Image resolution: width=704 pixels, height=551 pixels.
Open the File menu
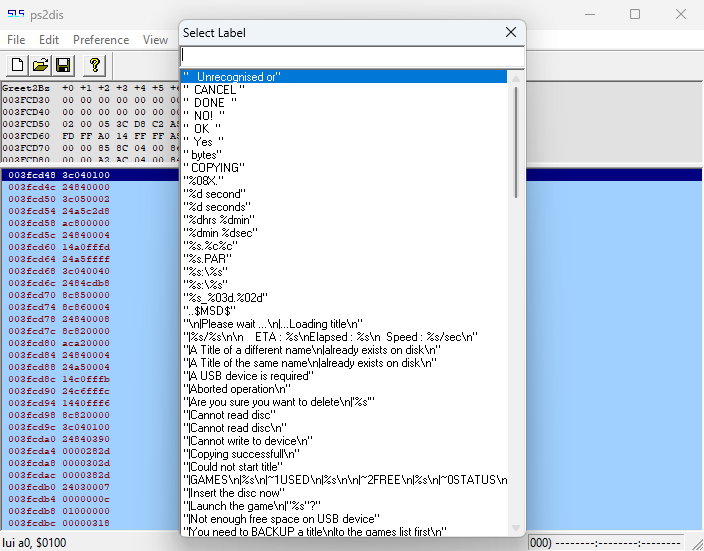tap(16, 40)
